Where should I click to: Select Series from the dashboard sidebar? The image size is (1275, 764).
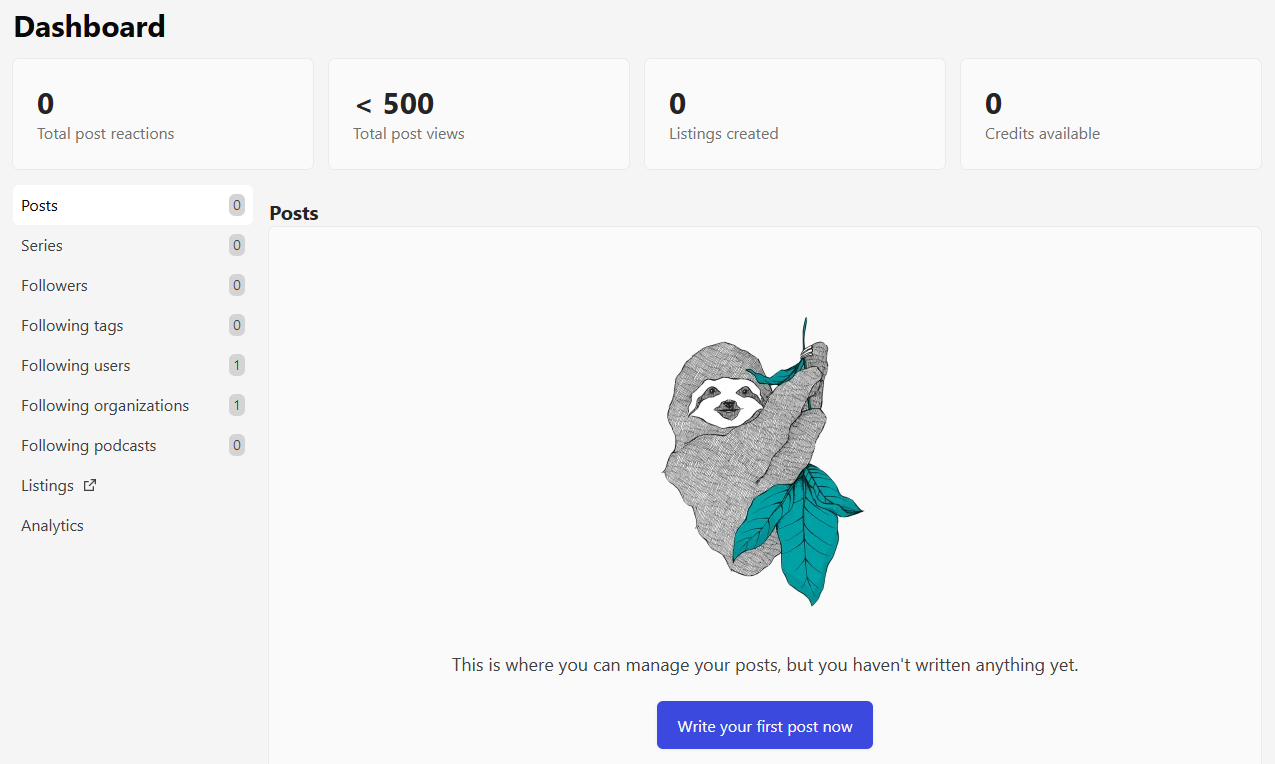point(41,245)
